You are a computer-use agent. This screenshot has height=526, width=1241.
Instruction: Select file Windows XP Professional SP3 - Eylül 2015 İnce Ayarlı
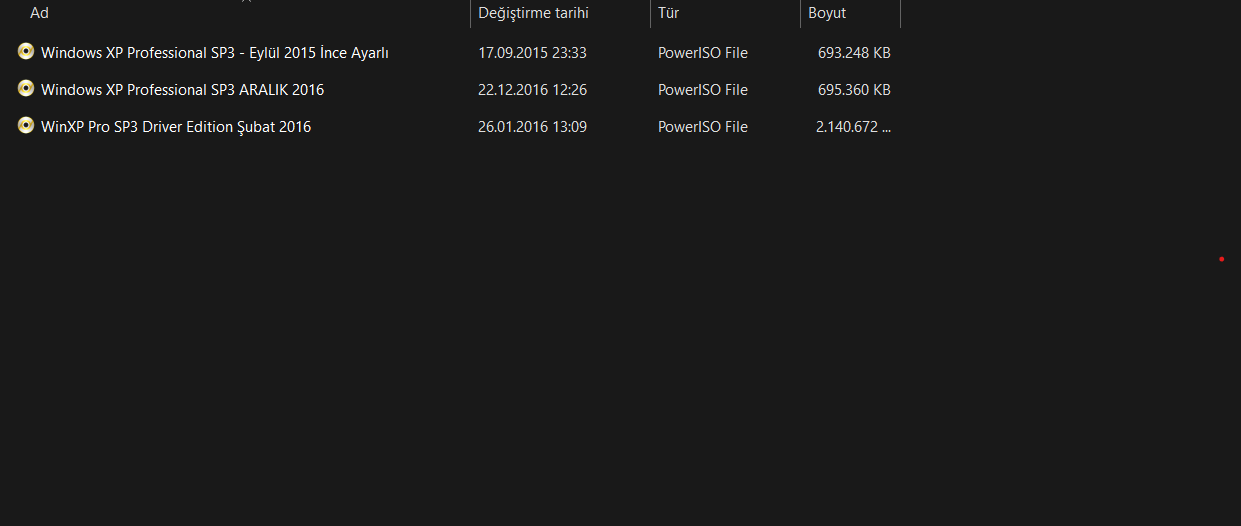(215, 53)
